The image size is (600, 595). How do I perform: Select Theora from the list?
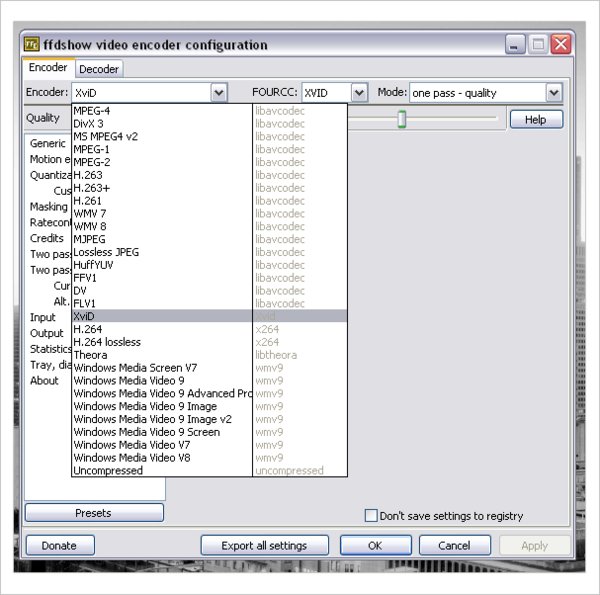[209, 355]
